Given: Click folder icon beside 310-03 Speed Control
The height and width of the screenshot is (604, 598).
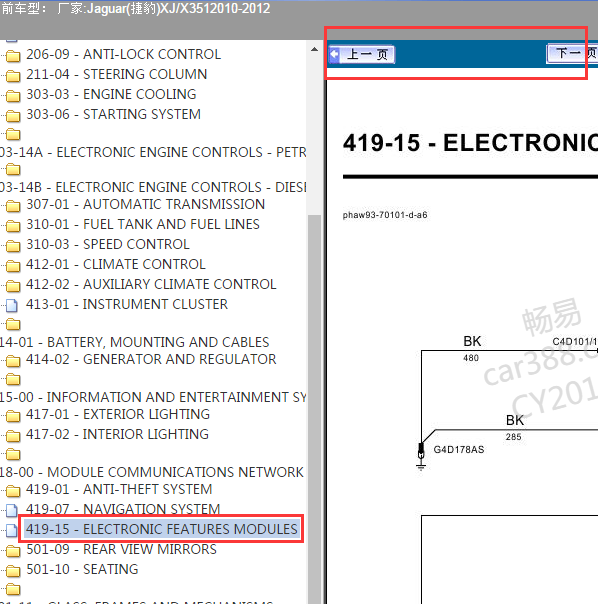Looking at the screenshot, I should 13,247.
